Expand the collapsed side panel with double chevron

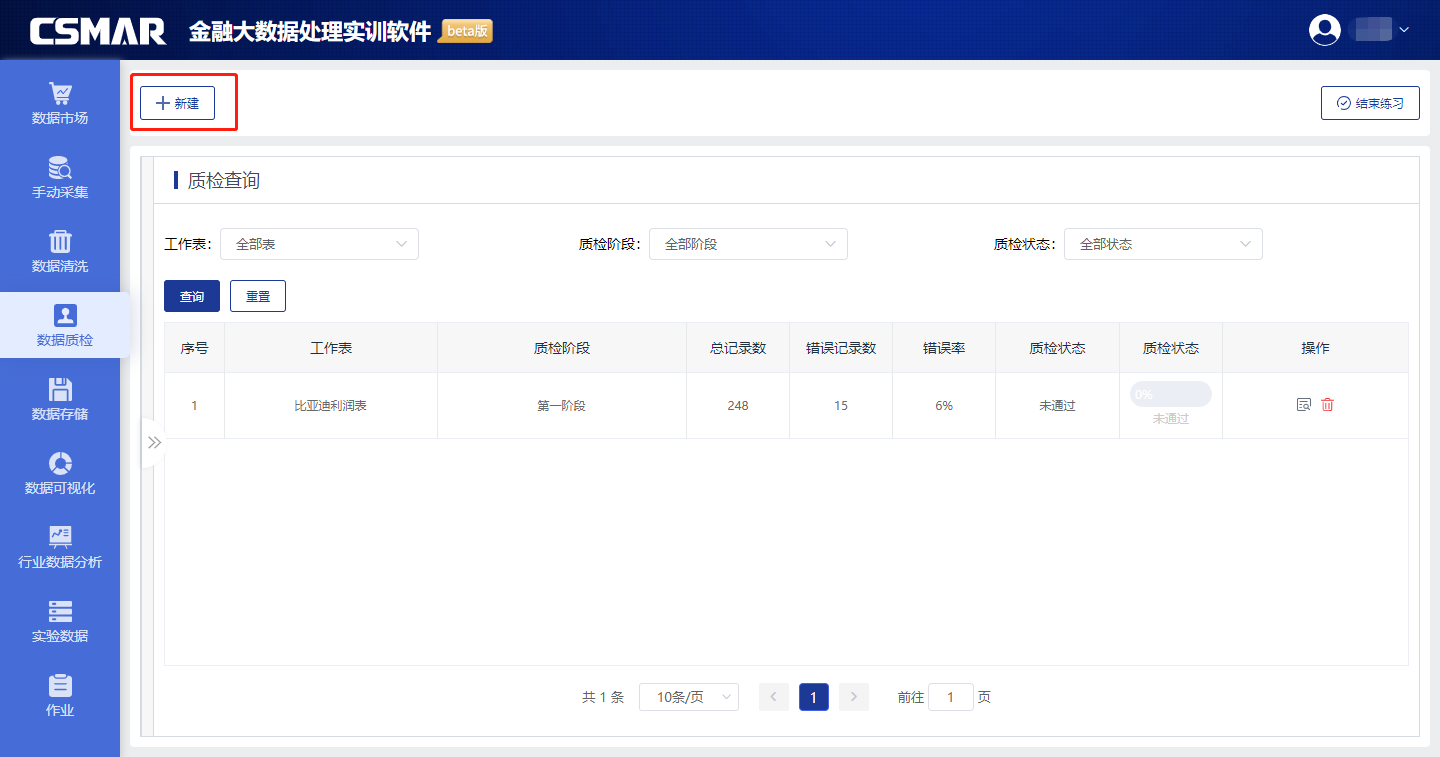click(154, 442)
